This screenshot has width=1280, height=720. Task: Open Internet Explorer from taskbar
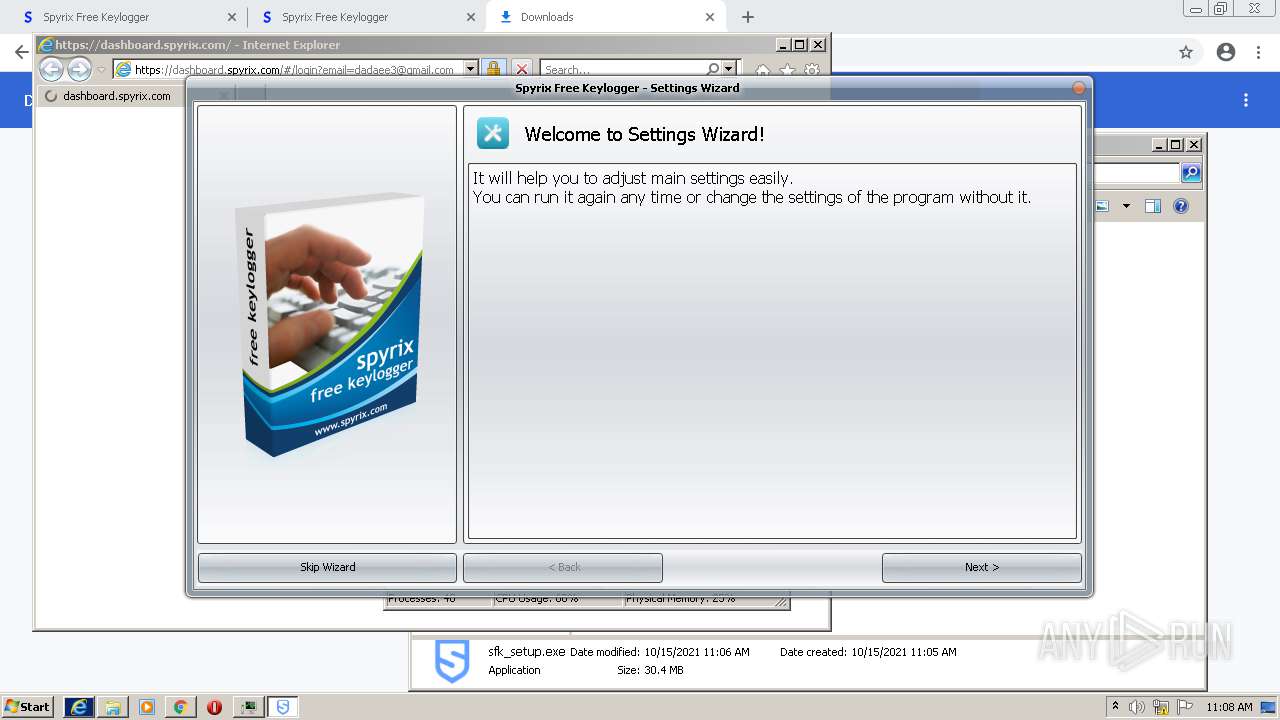pyautogui.click(x=79, y=707)
